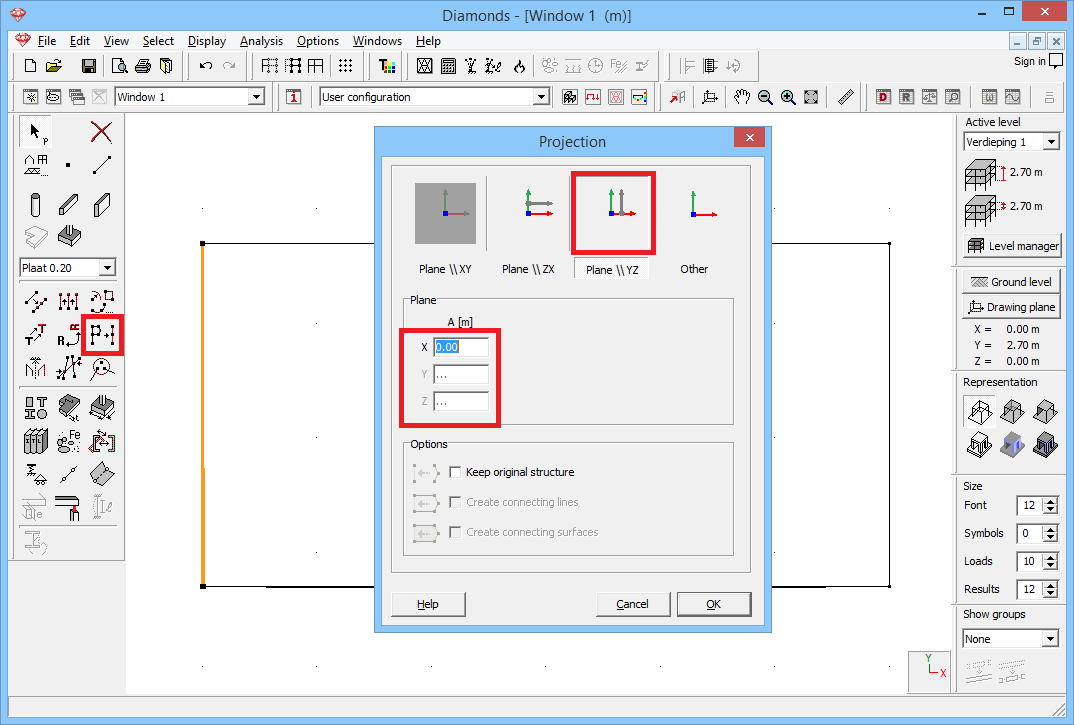Select the draw line tool
This screenshot has width=1074, height=725.
(x=102, y=165)
